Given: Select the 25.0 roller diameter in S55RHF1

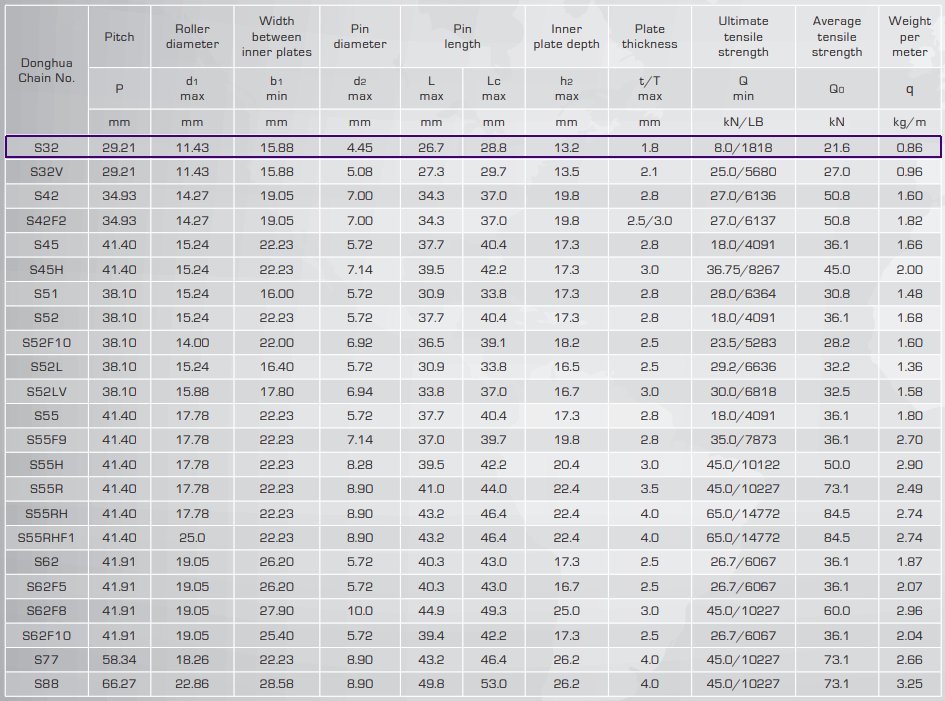Looking at the screenshot, I should pyautogui.click(x=191, y=538).
